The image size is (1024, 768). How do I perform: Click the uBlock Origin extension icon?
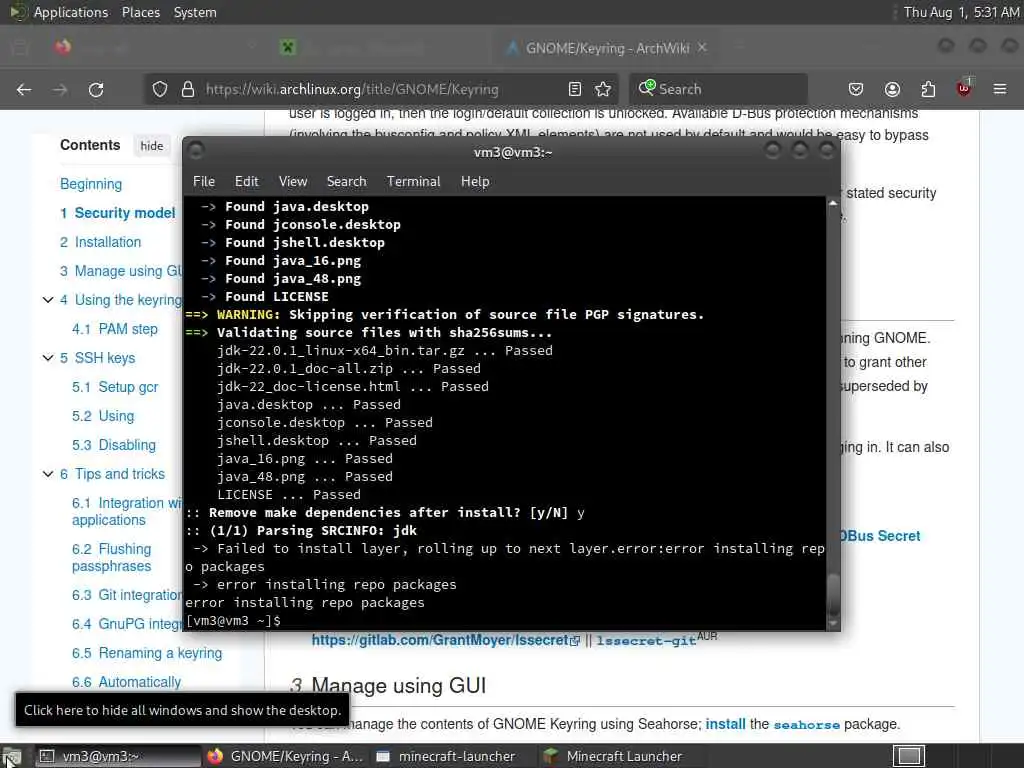tap(964, 88)
